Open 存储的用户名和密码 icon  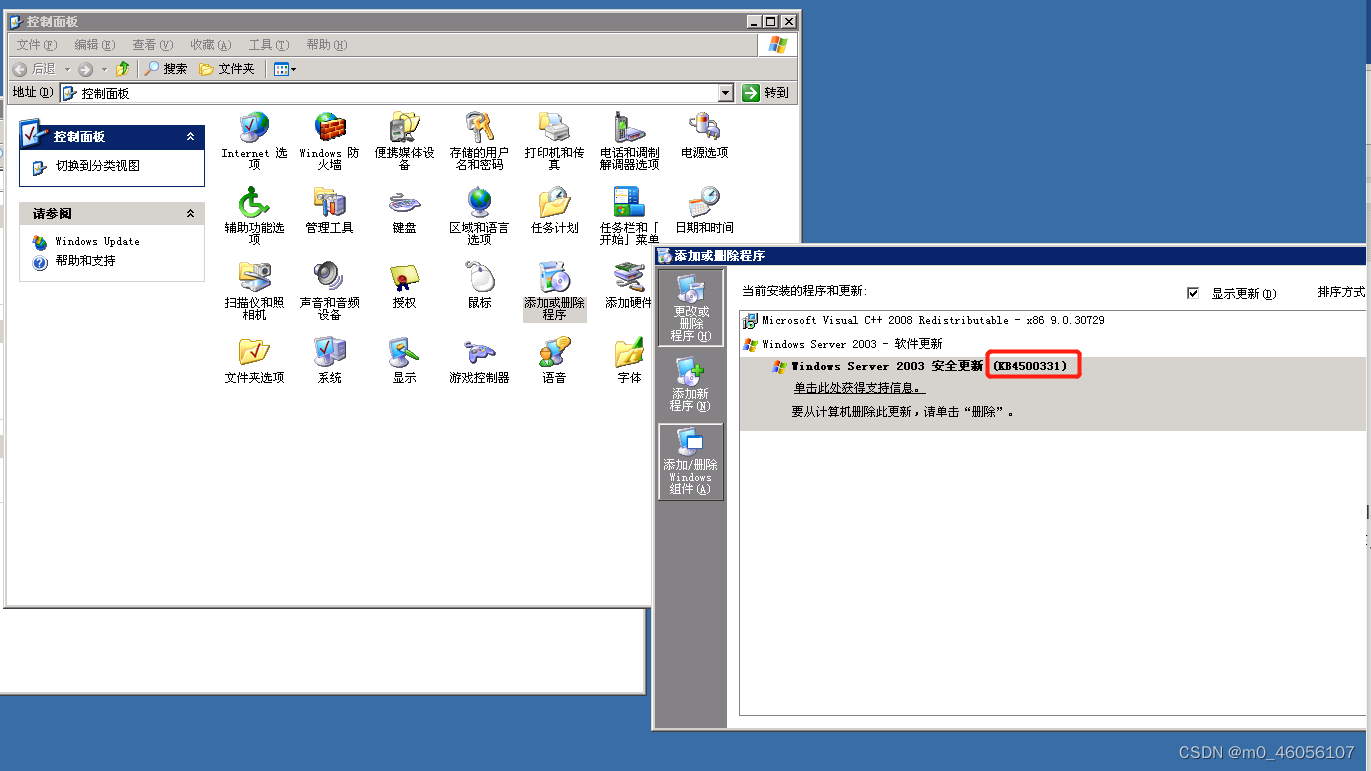[479, 141]
